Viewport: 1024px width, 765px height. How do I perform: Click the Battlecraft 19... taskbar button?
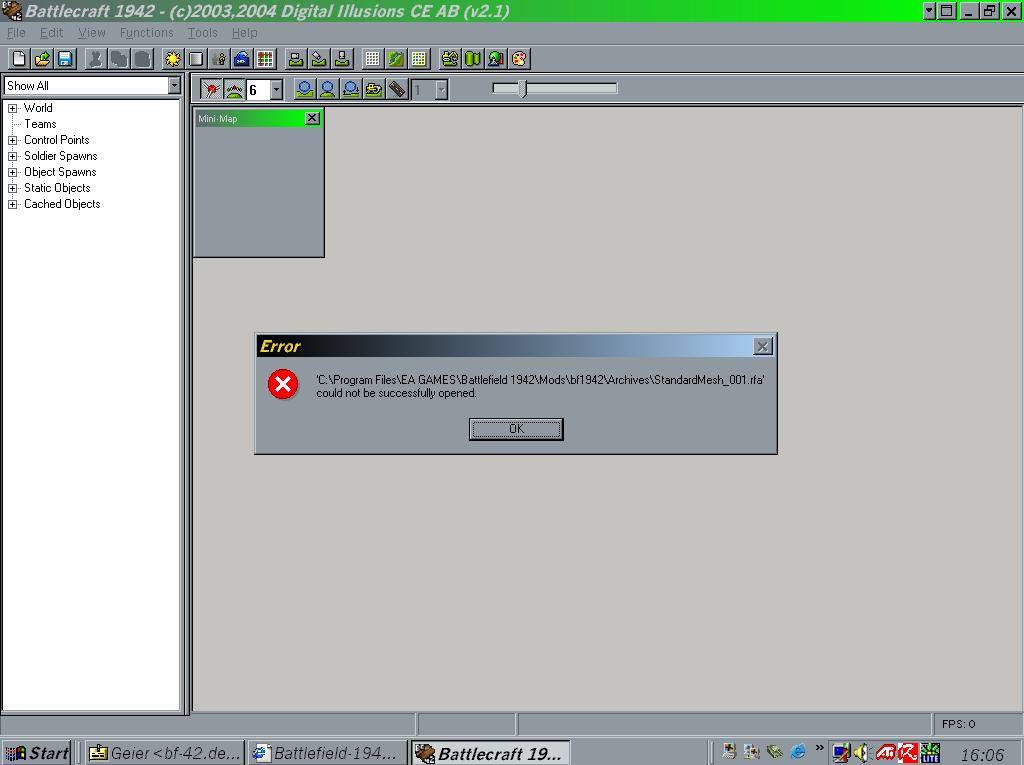[490, 753]
